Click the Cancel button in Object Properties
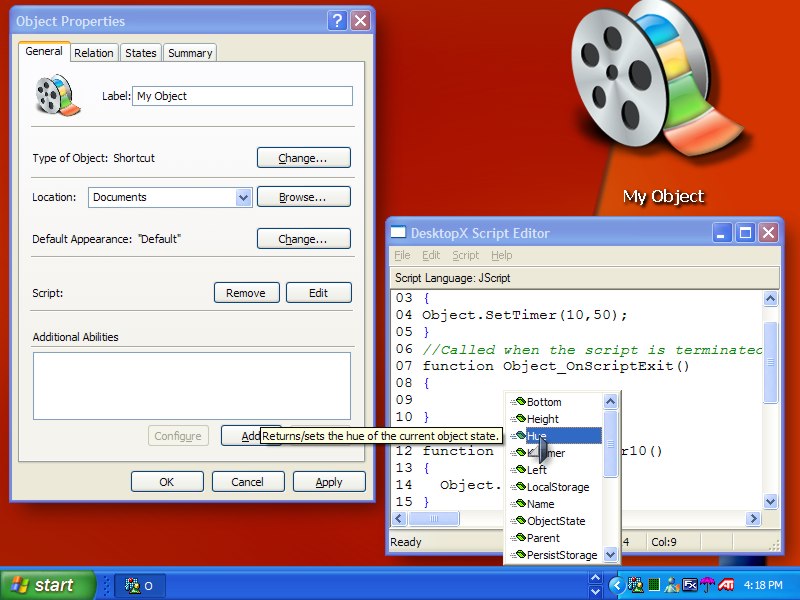800x600 pixels. 247,482
